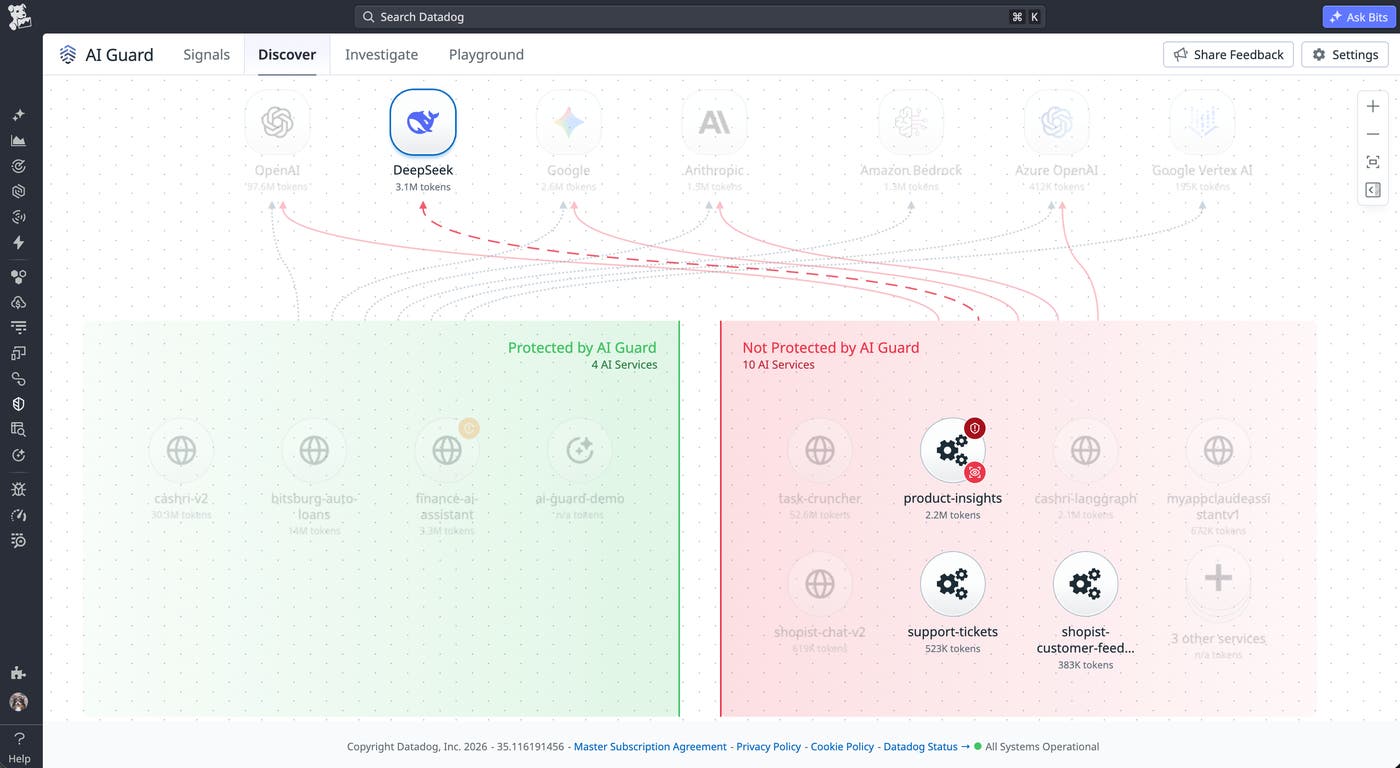1400x768 pixels.
Task: Select the OpenAI provider node
Action: coord(277,122)
